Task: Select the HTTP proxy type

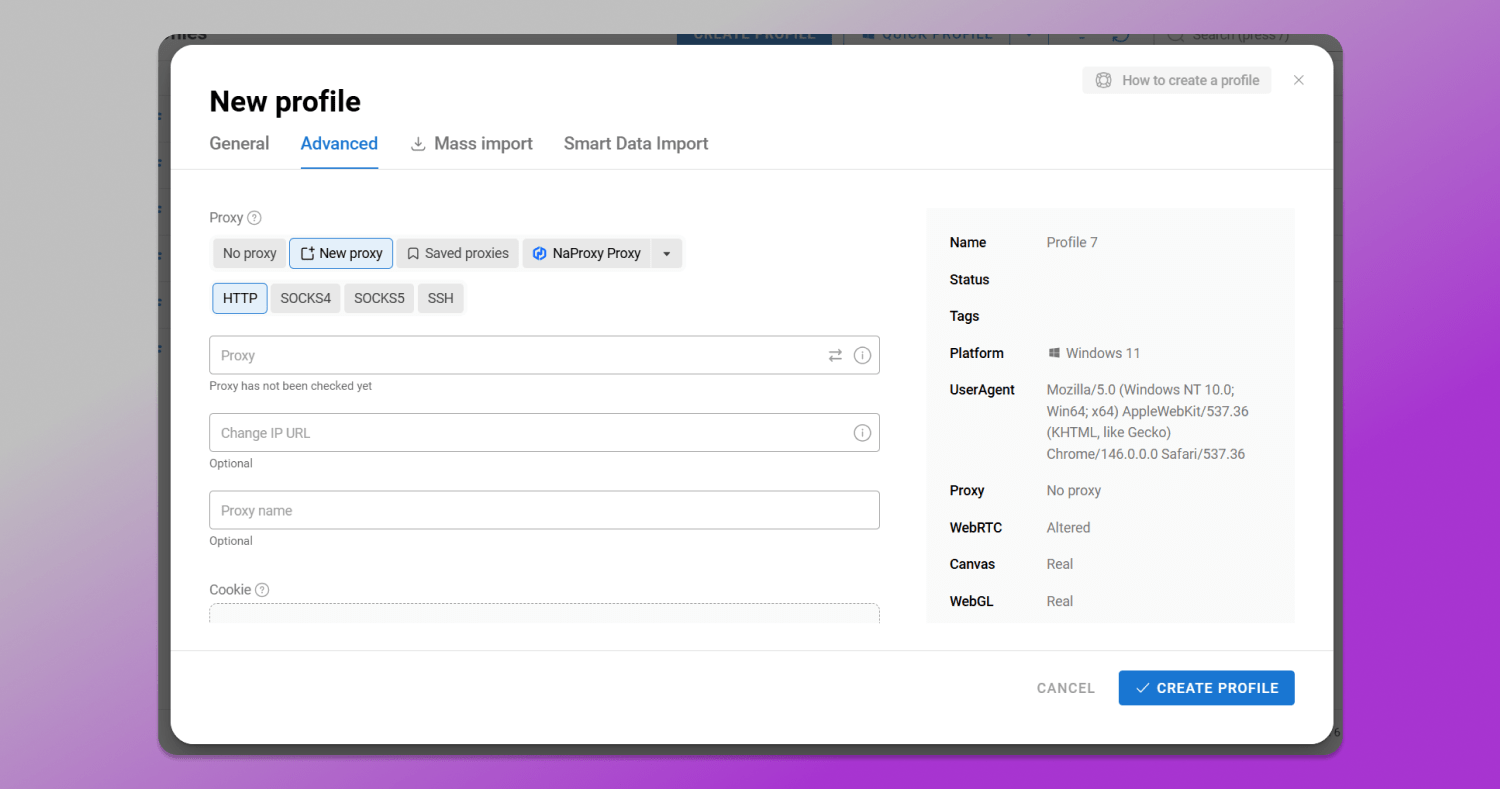Action: click(x=240, y=298)
